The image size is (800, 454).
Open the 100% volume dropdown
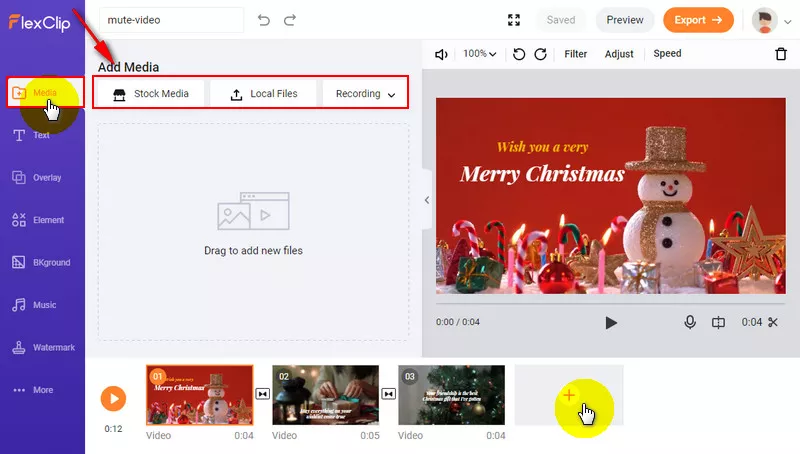tap(479, 54)
